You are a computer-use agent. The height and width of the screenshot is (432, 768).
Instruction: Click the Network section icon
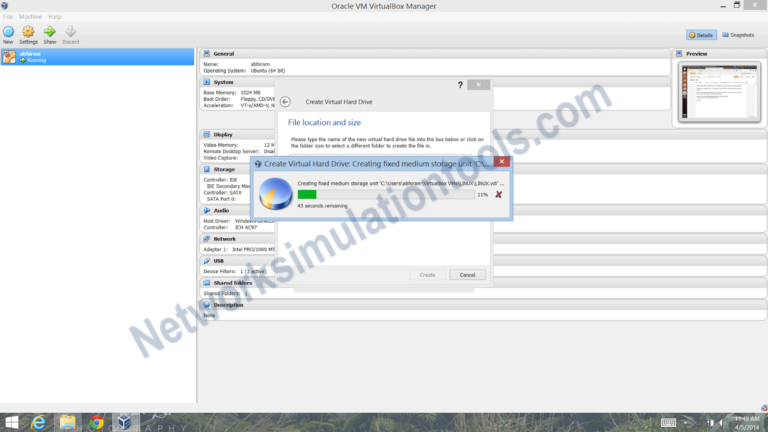tap(207, 239)
